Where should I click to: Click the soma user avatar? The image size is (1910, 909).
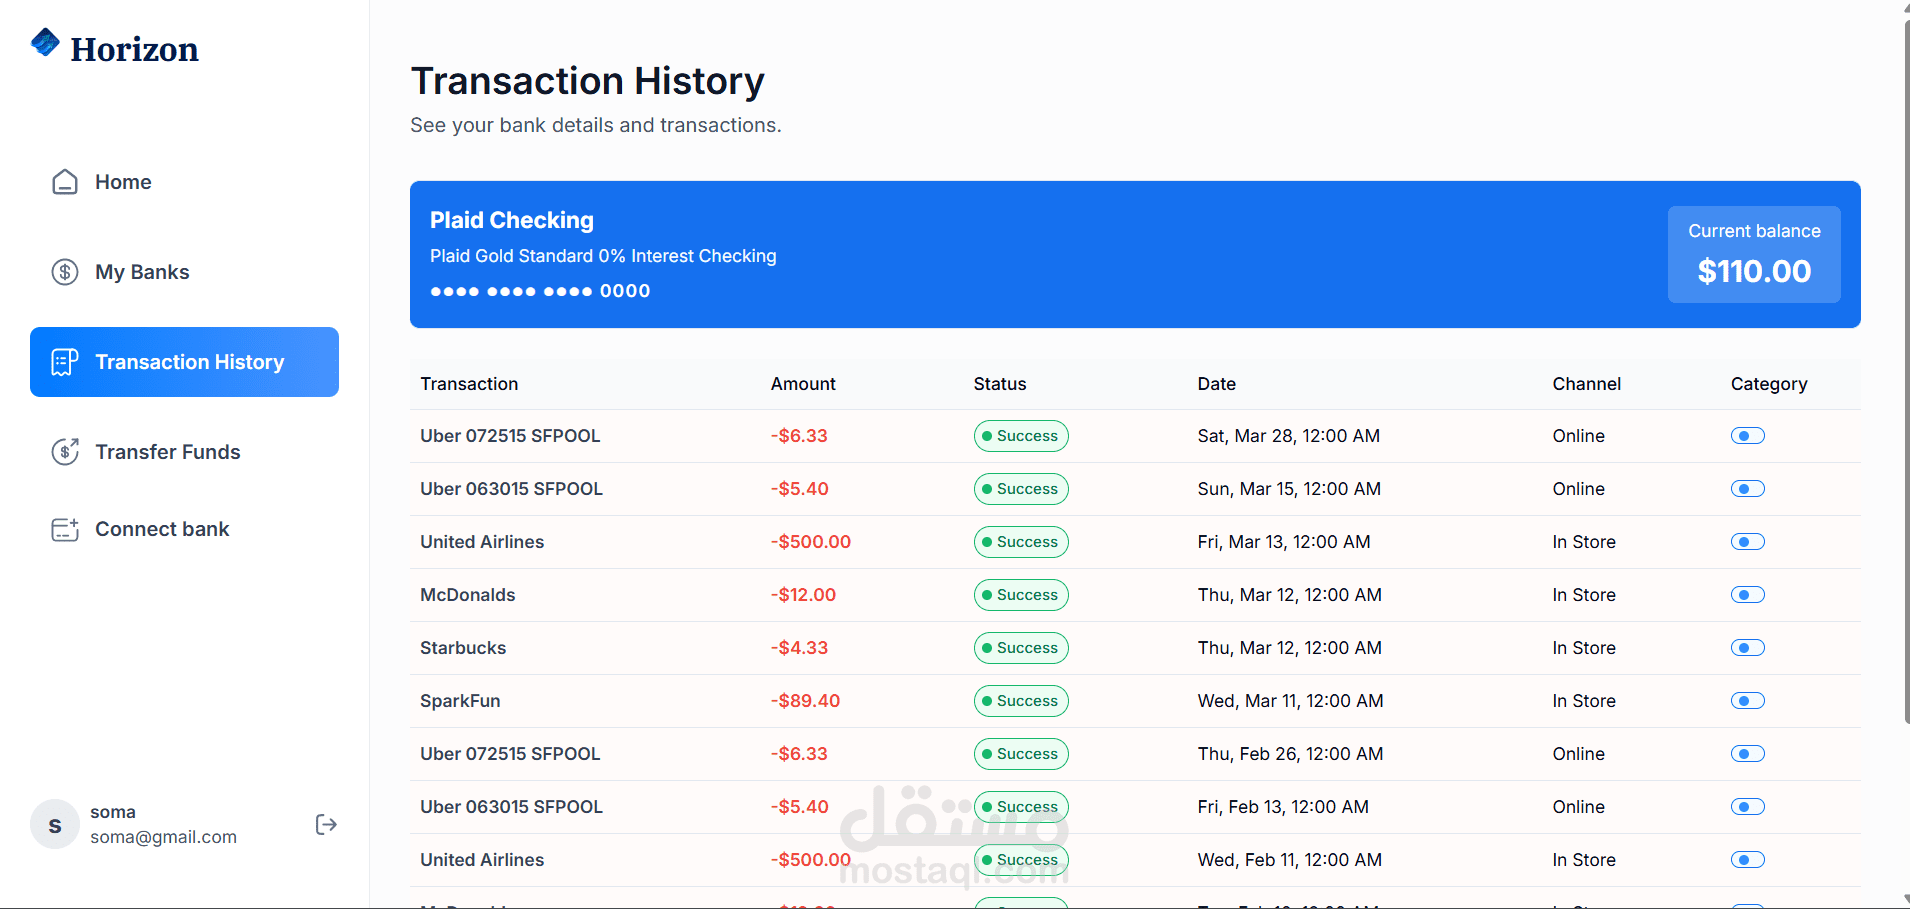55,824
